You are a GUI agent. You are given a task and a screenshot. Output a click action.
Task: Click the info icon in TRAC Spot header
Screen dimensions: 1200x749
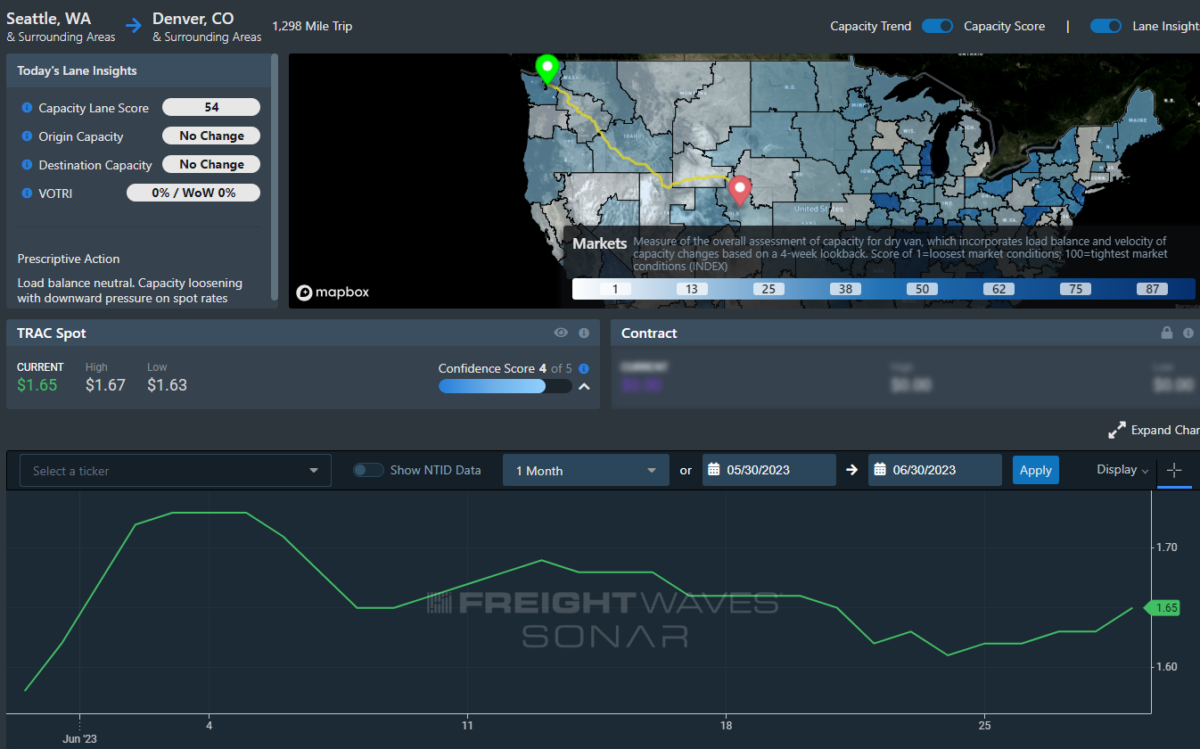pyautogui.click(x=584, y=333)
